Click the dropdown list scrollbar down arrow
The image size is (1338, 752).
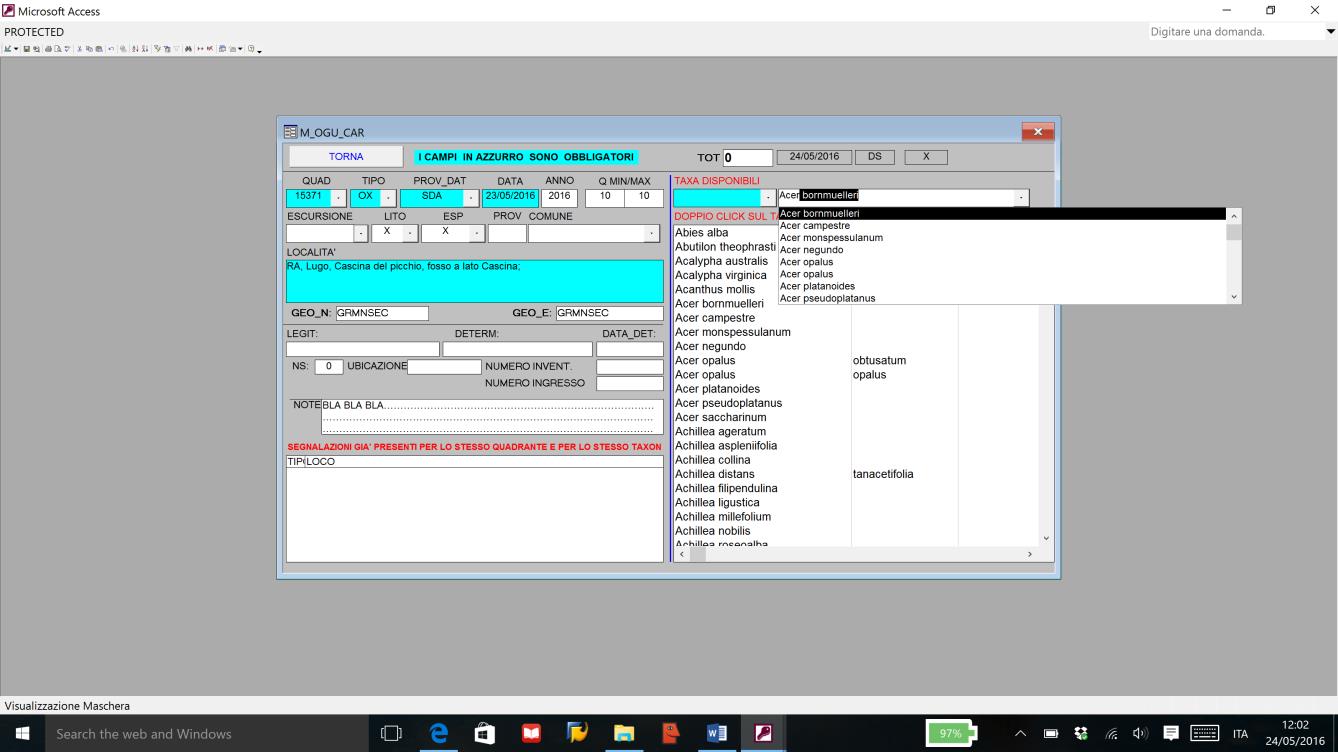pos(1234,297)
